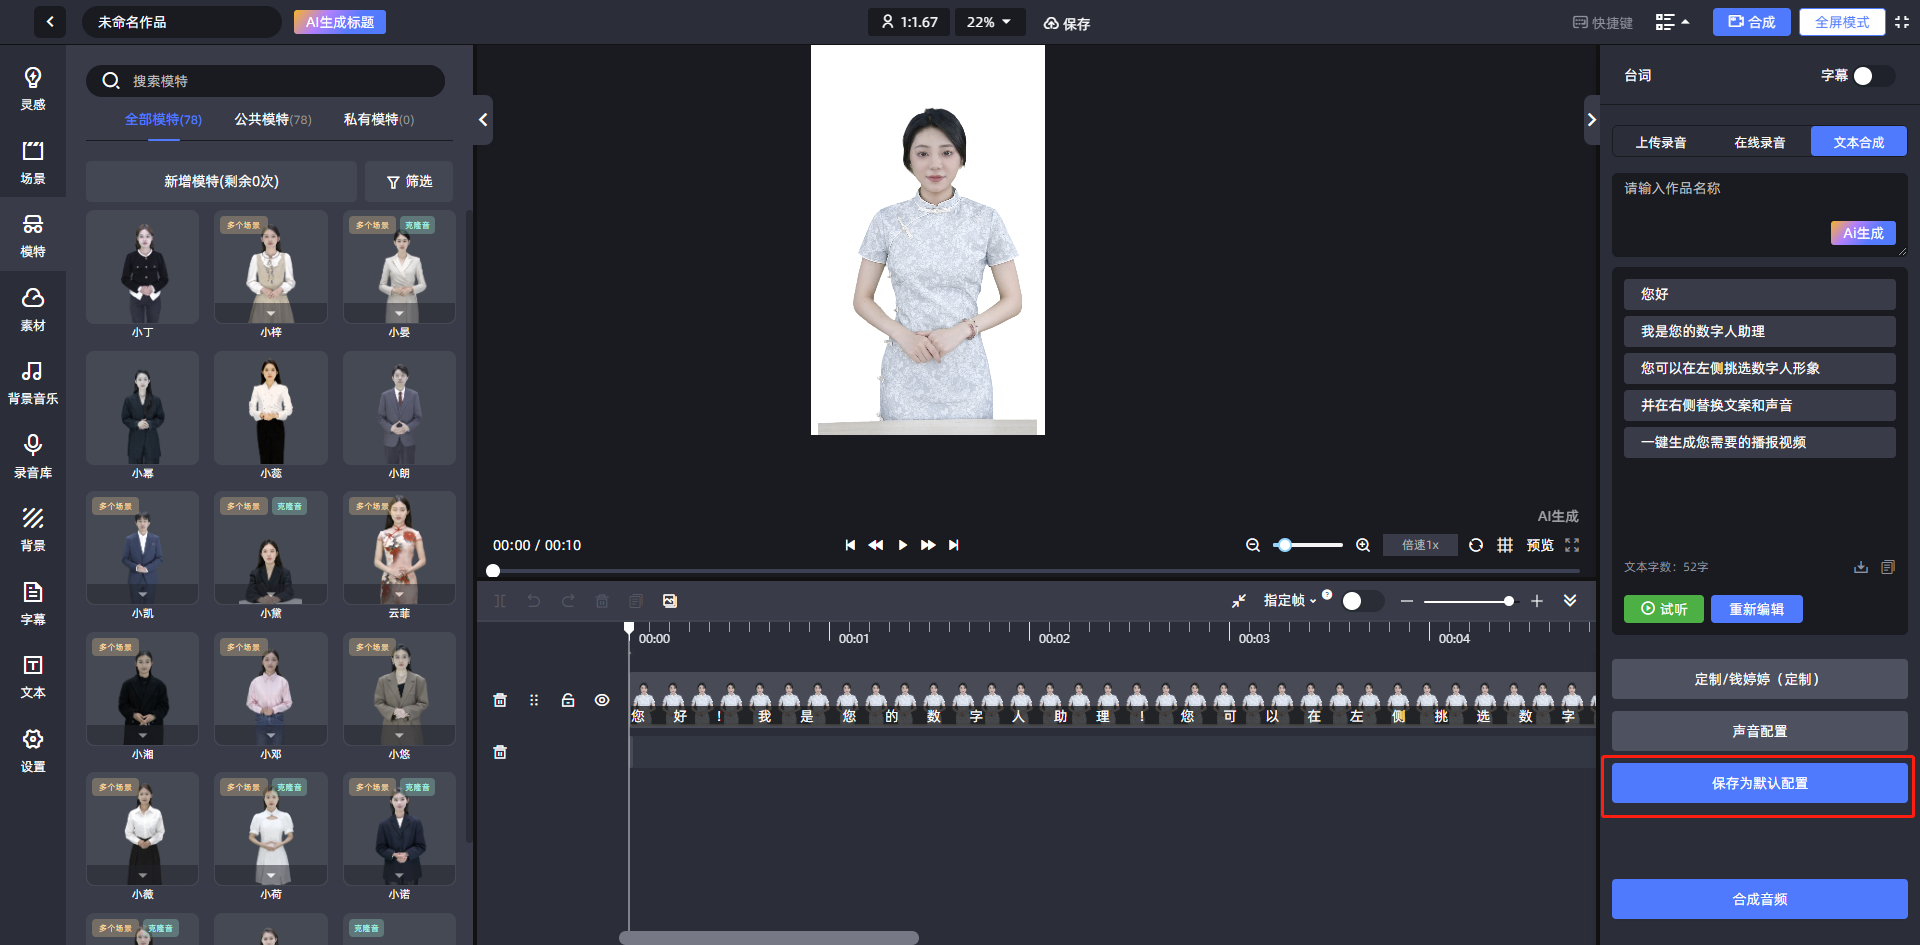Open the 倍速1x playback speed selector
Screen dimensions: 1920x945
pyautogui.click(x=1420, y=545)
